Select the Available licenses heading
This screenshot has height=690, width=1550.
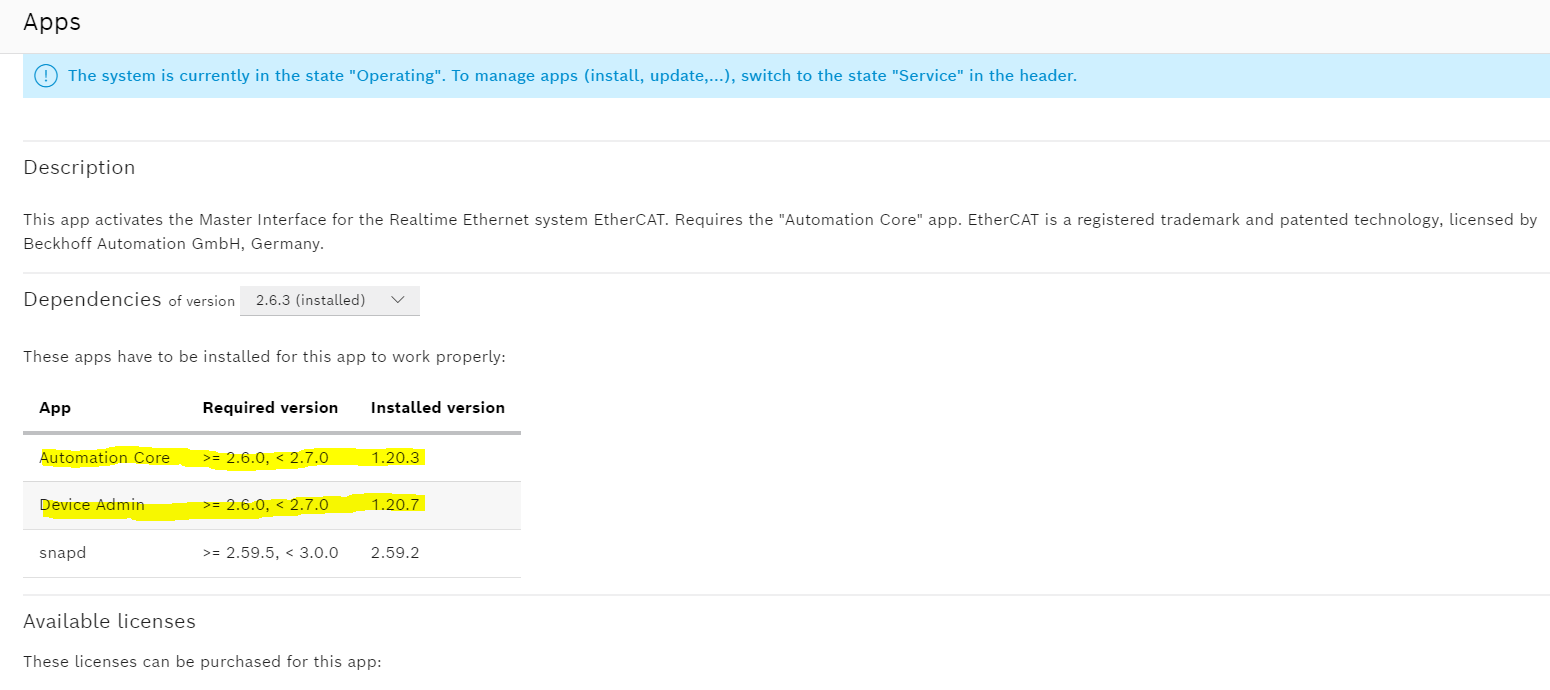109,622
